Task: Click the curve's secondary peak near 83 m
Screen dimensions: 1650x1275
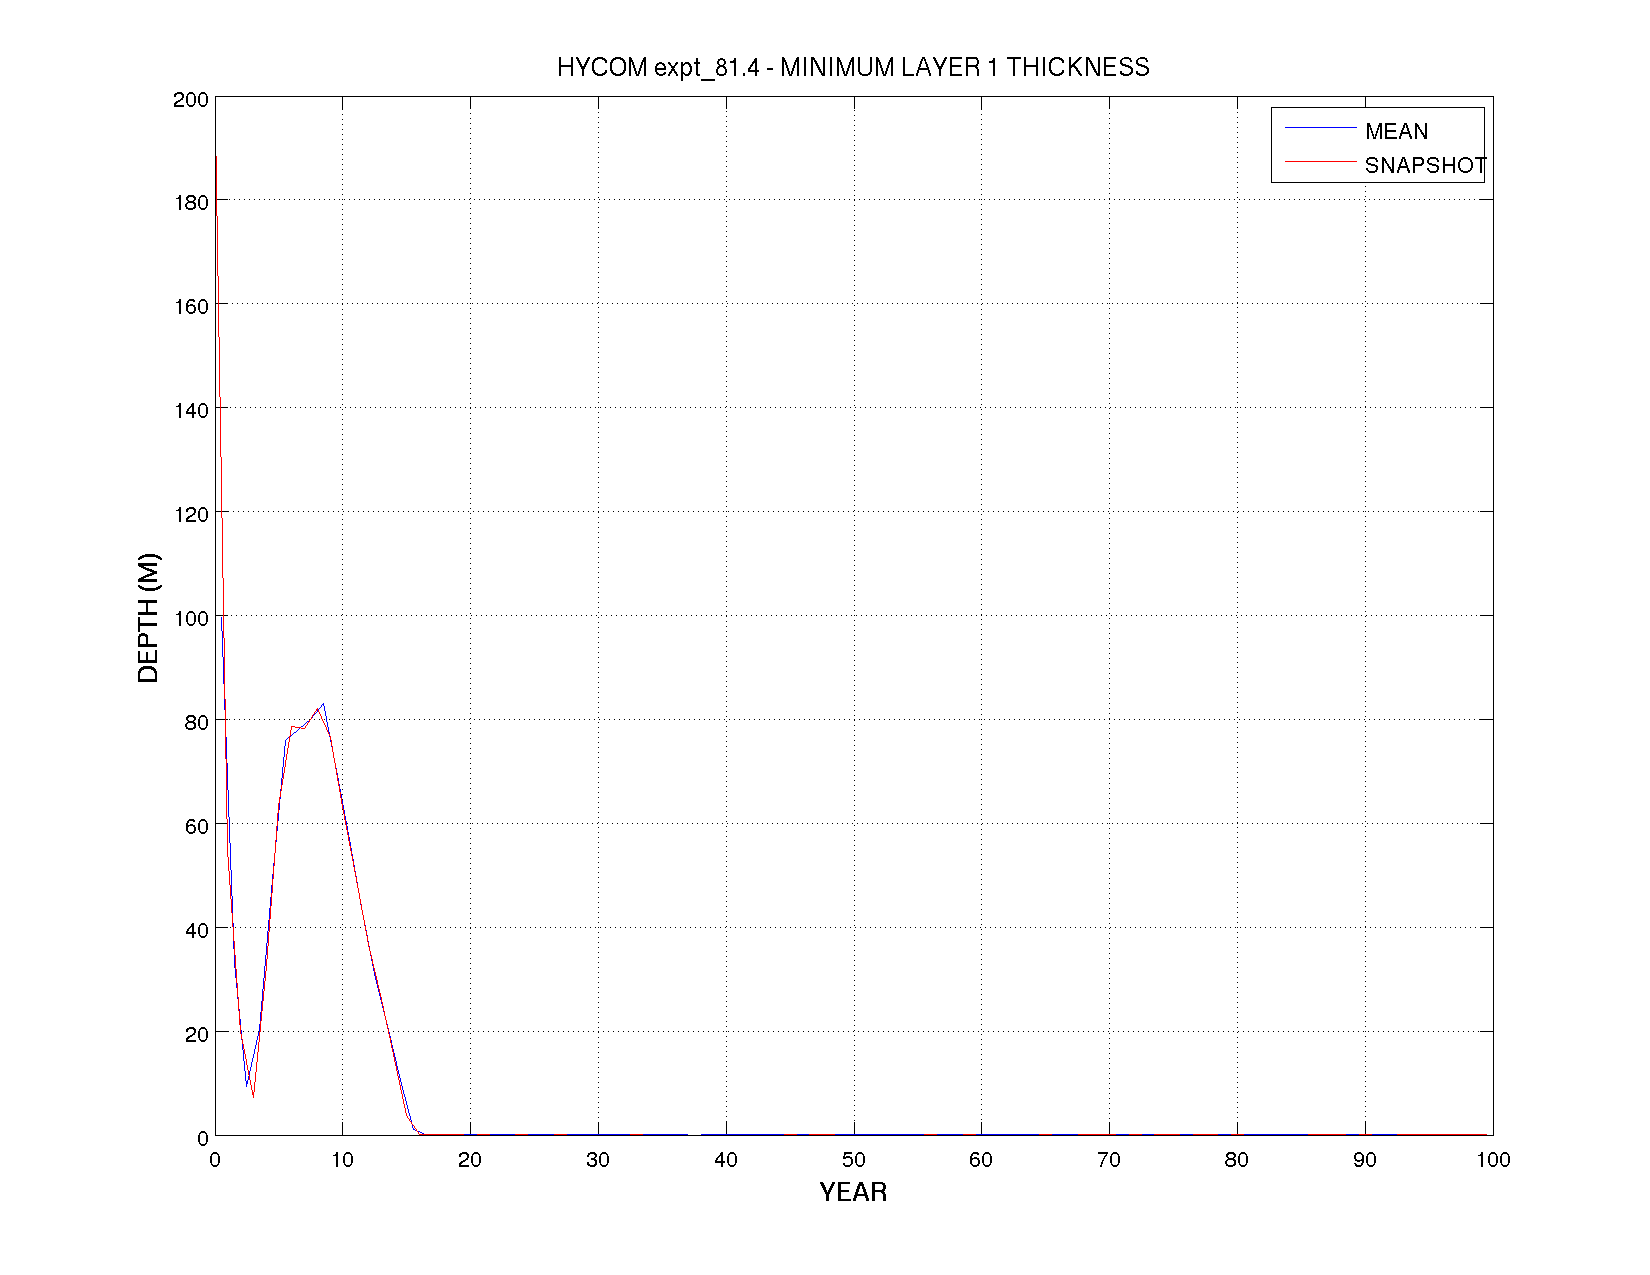Action: pyautogui.click(x=322, y=705)
